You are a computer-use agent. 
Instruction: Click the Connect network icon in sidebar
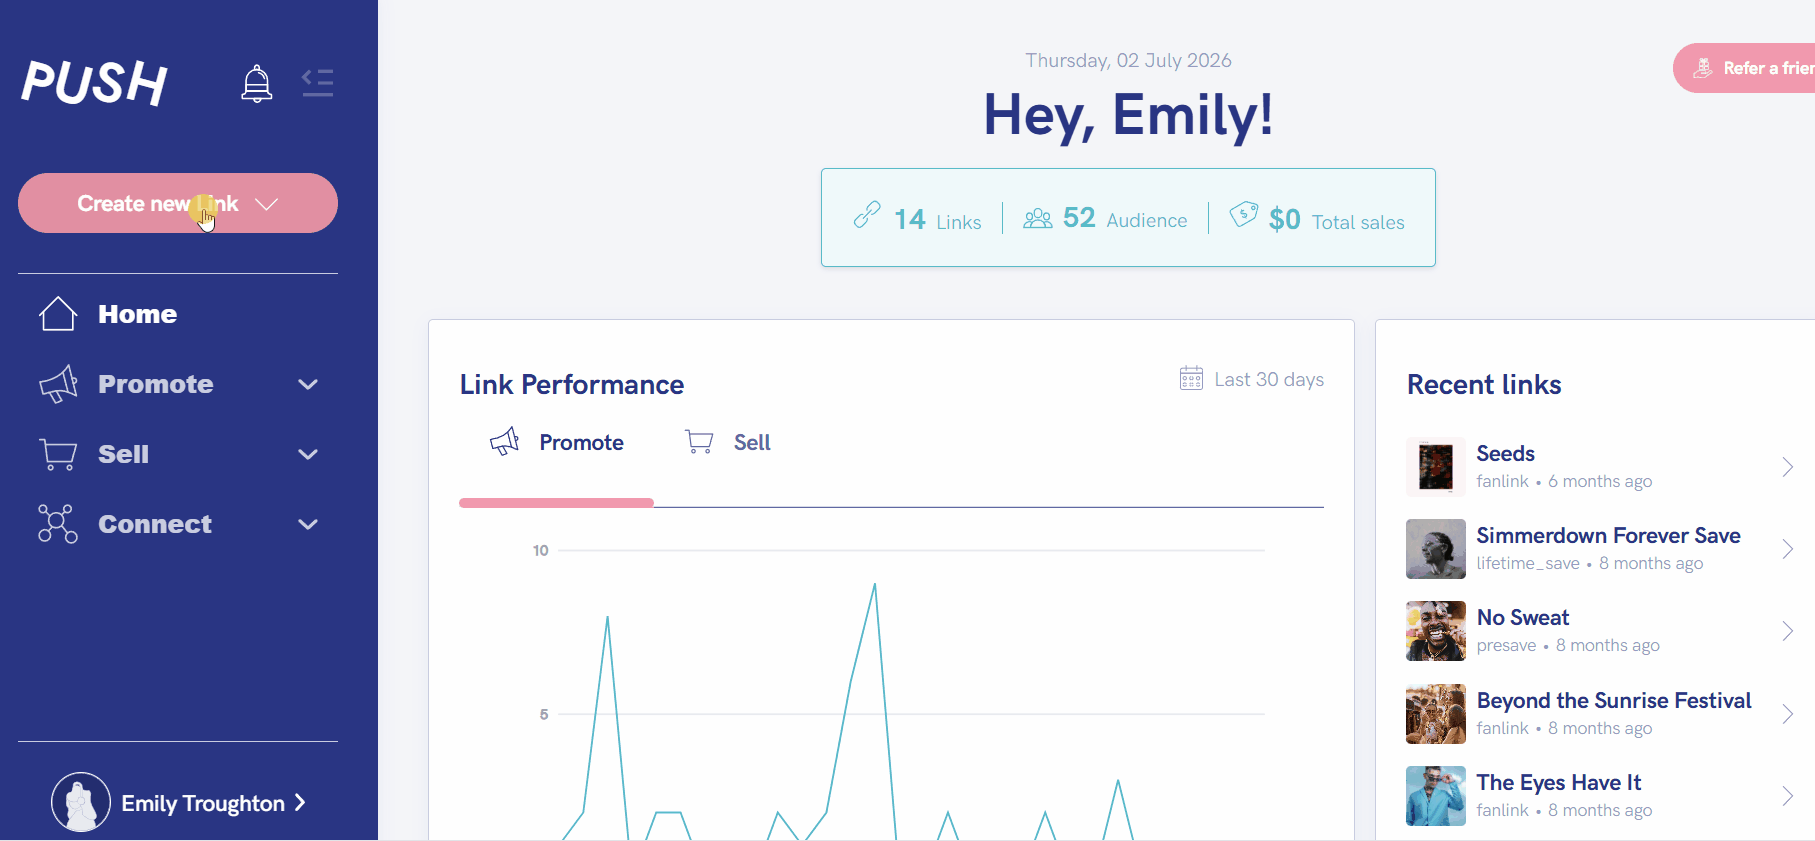[58, 524]
